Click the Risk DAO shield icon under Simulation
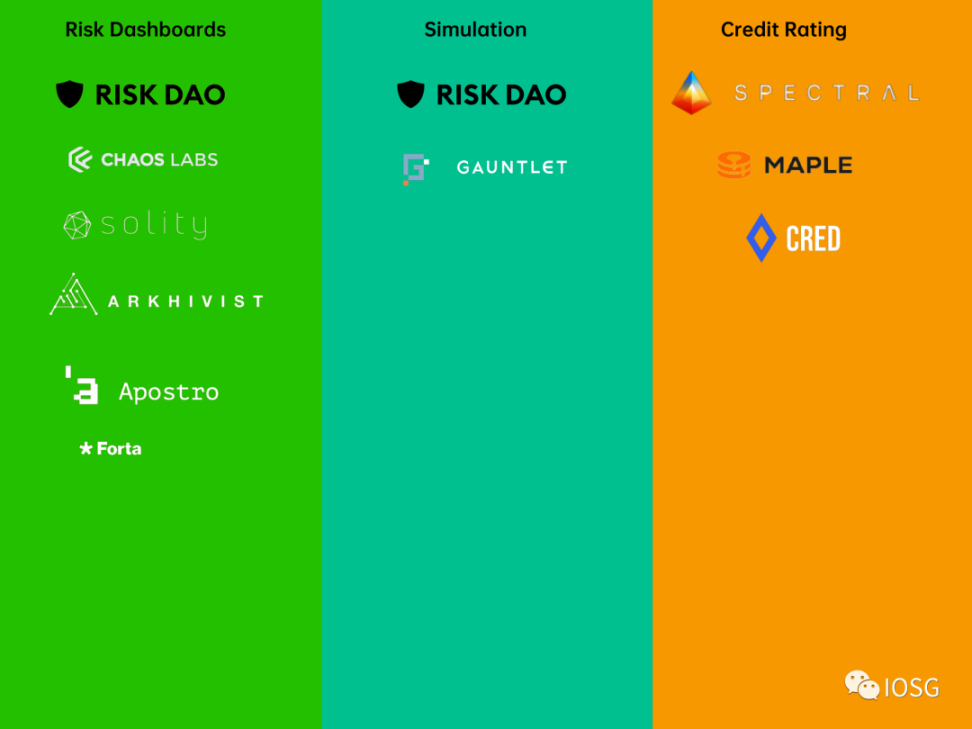 410,94
